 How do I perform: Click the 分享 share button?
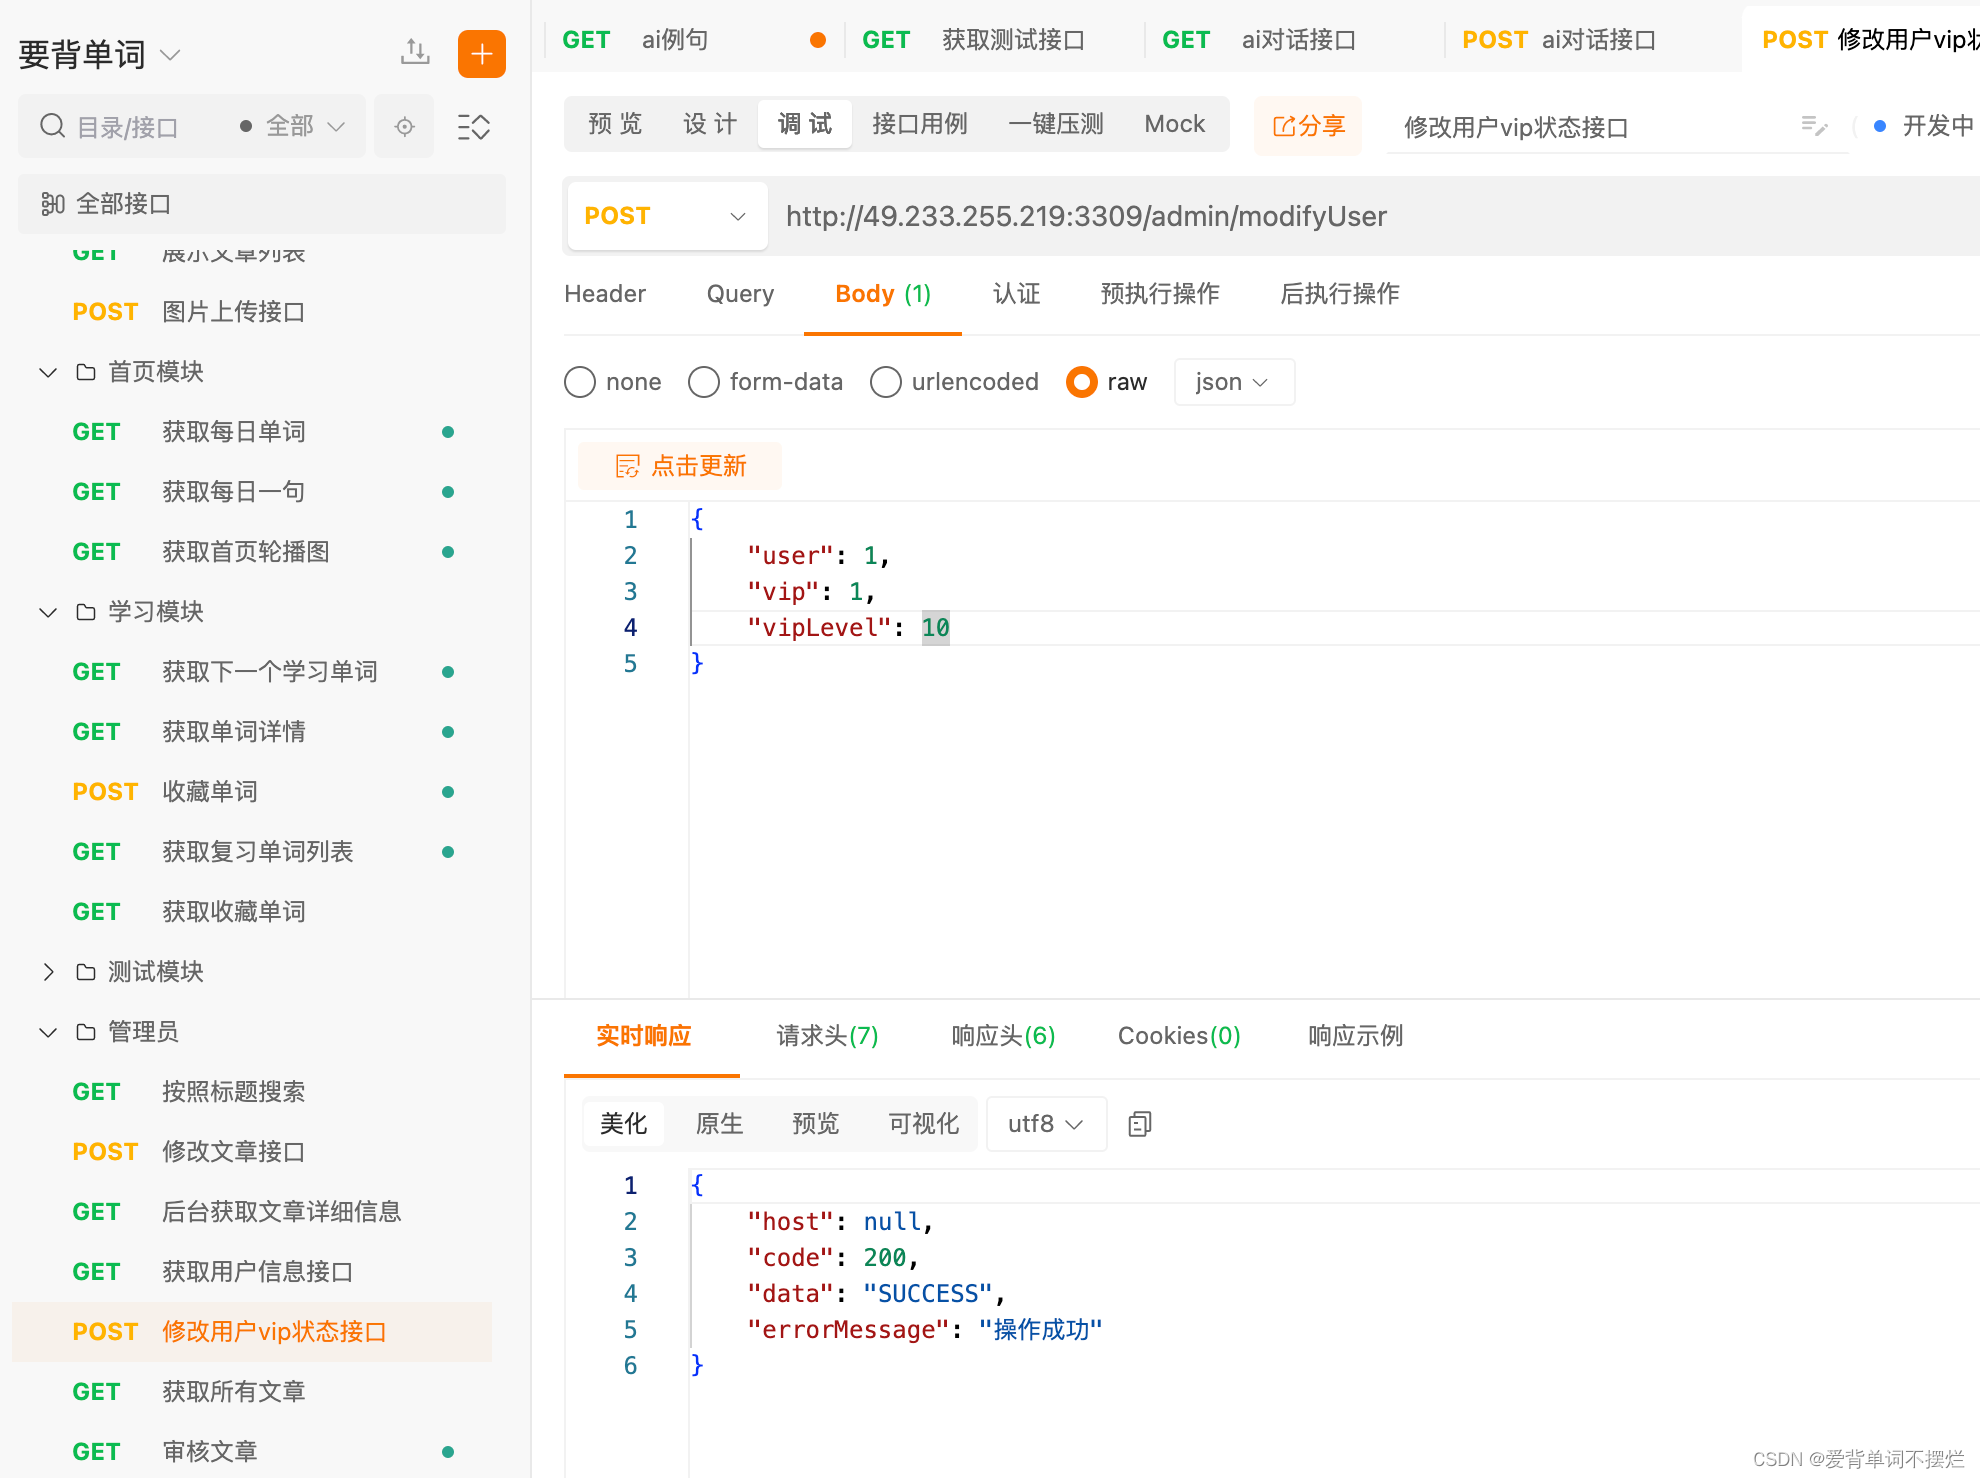(x=1308, y=126)
